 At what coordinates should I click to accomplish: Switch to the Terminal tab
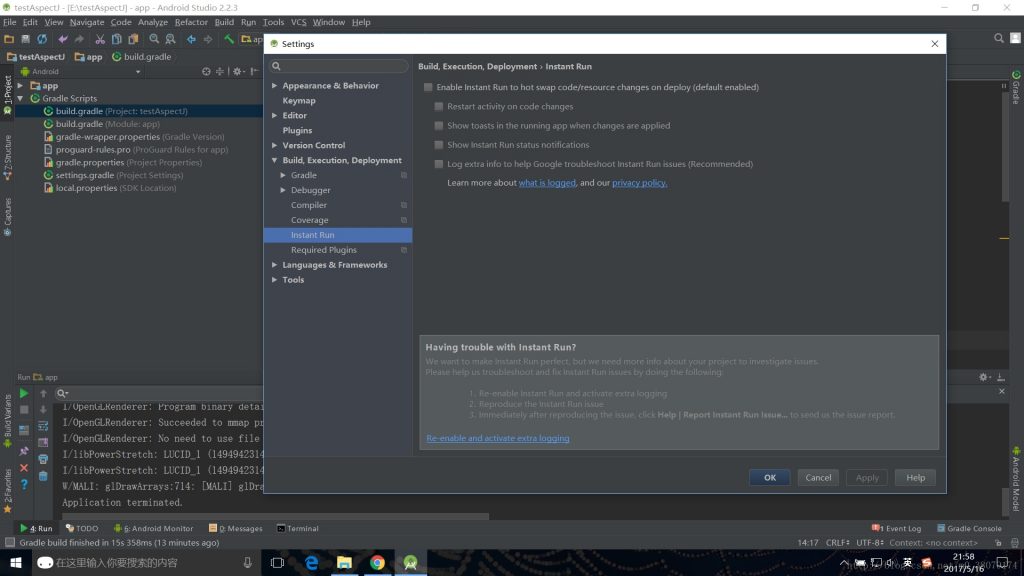tap(298, 528)
